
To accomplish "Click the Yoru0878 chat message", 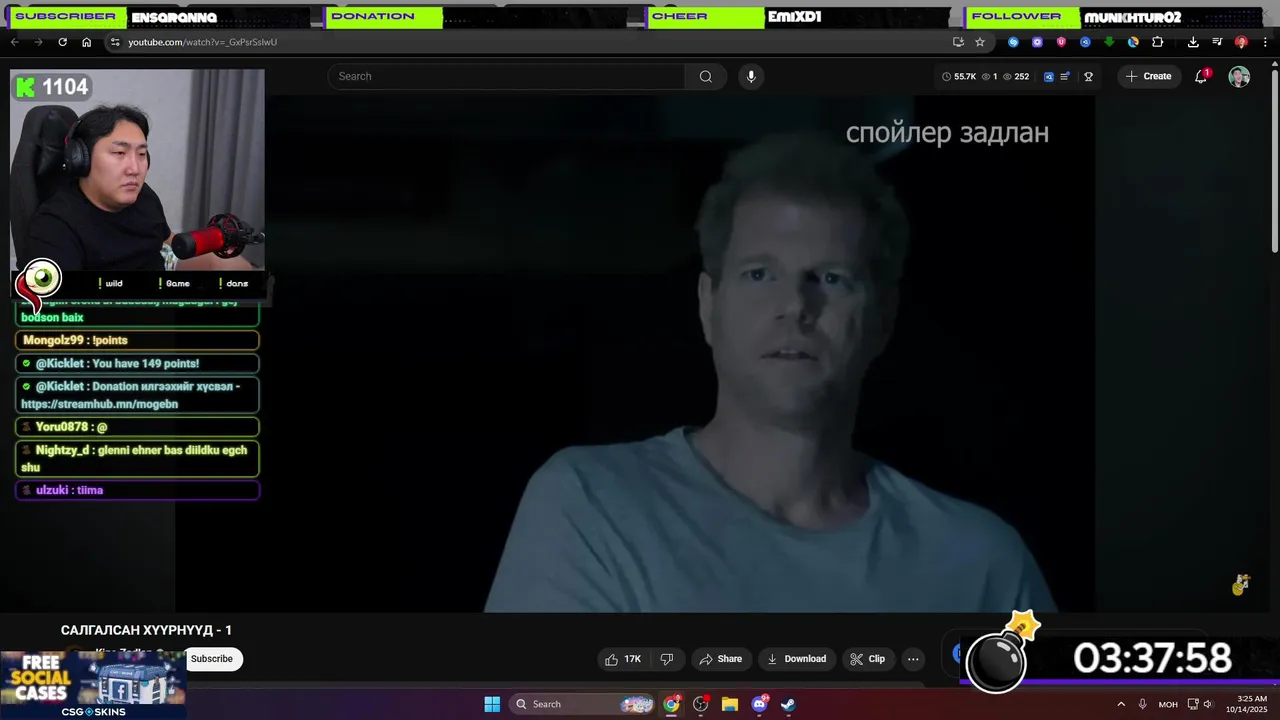I will [x=137, y=427].
